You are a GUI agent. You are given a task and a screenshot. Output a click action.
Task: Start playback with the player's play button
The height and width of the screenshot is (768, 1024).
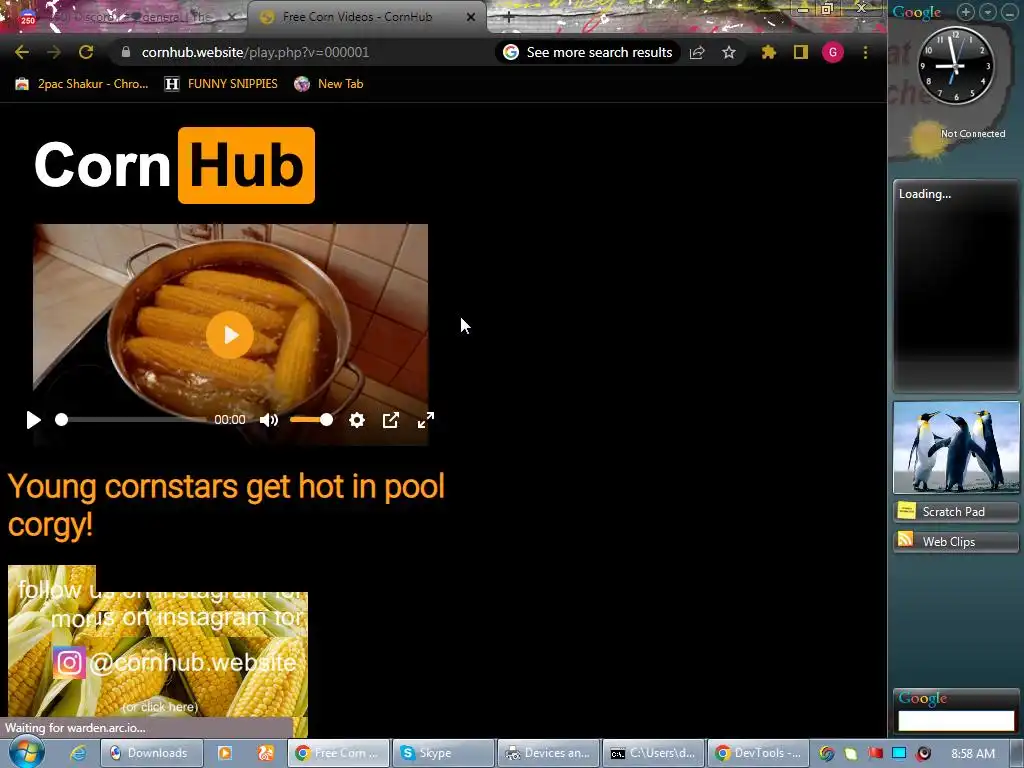[x=33, y=420]
